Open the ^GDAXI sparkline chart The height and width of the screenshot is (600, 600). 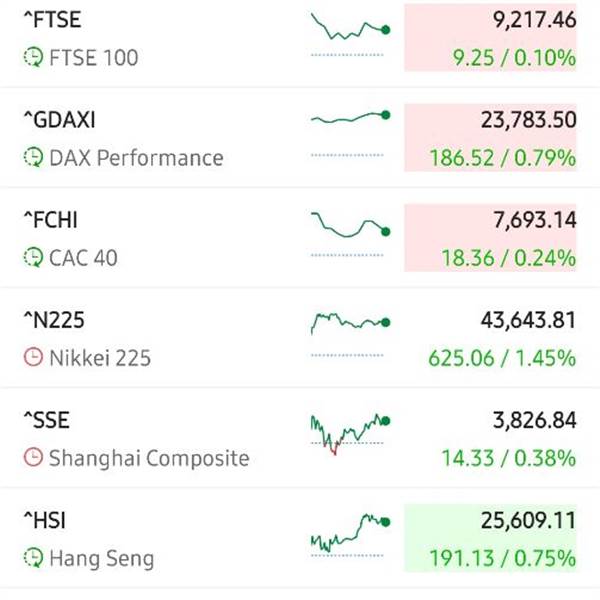click(350, 134)
